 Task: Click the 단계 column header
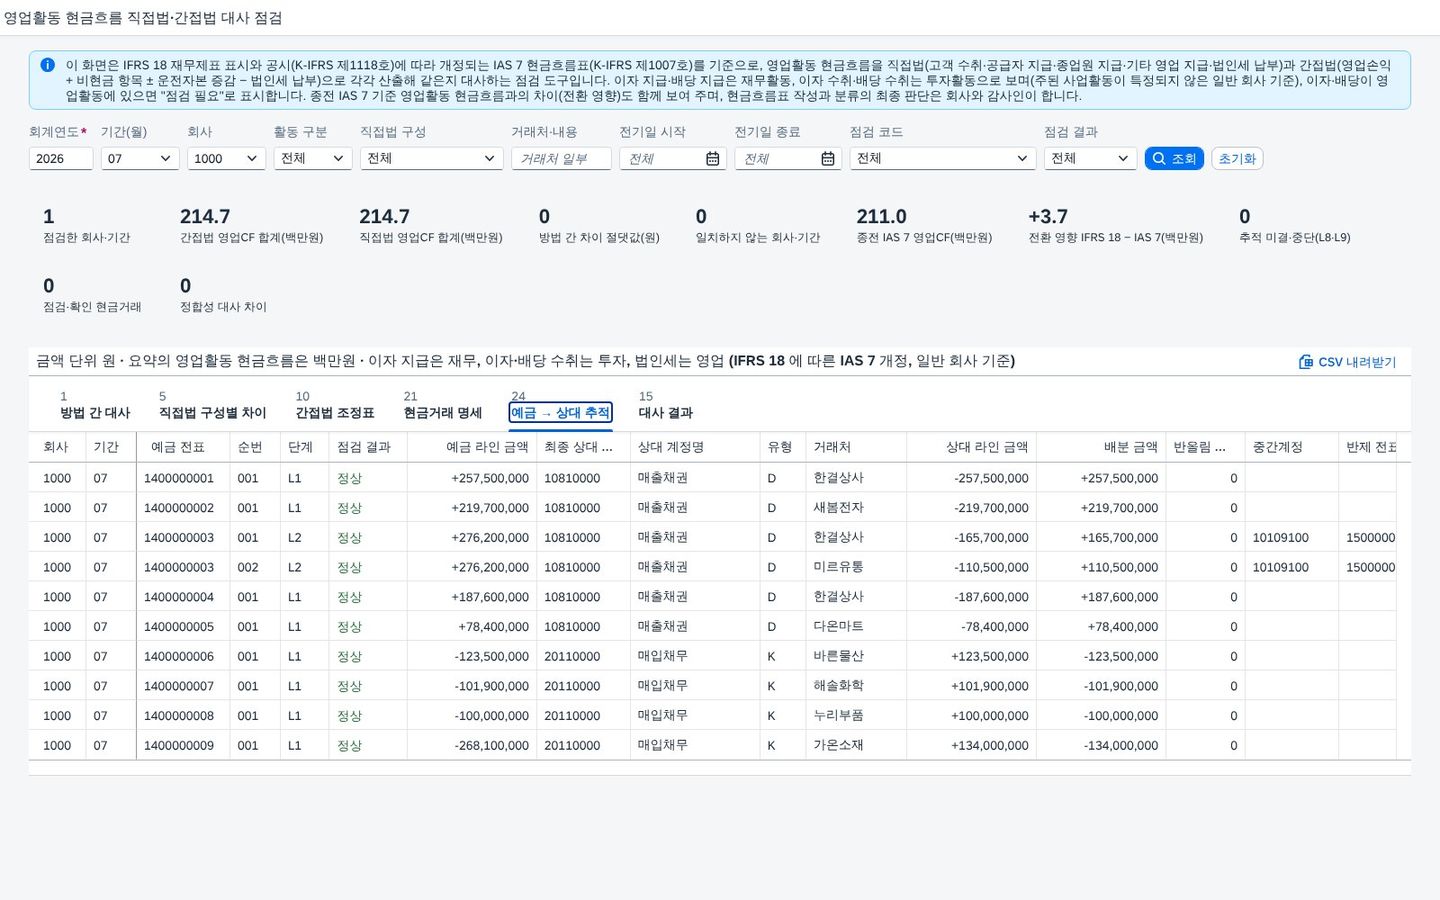[304, 447]
